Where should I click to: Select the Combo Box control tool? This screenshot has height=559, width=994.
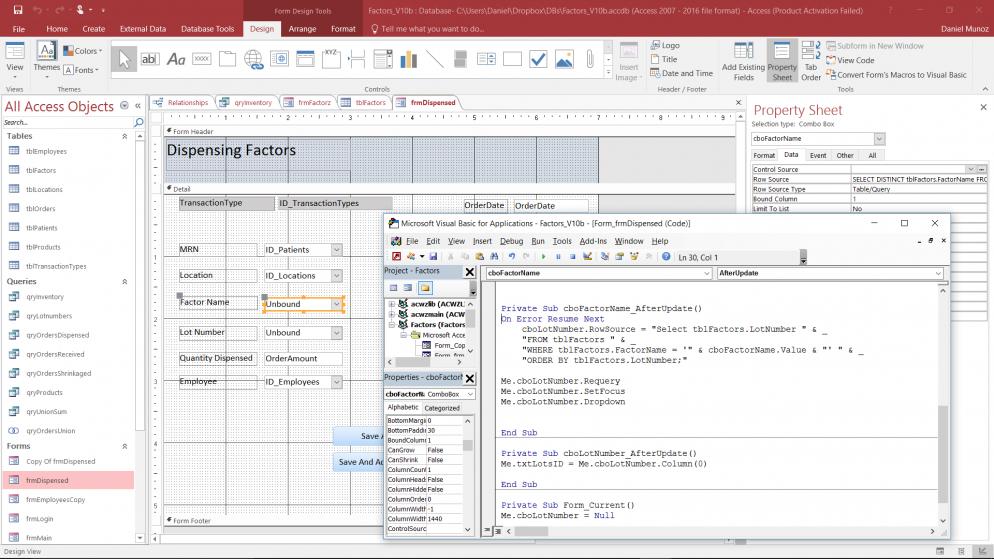click(x=383, y=59)
